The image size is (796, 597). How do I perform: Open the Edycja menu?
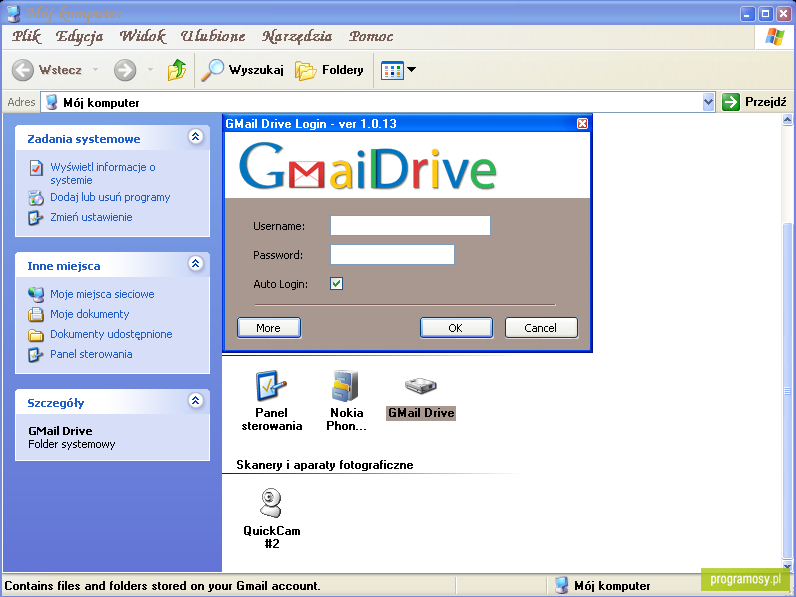pyautogui.click(x=79, y=36)
